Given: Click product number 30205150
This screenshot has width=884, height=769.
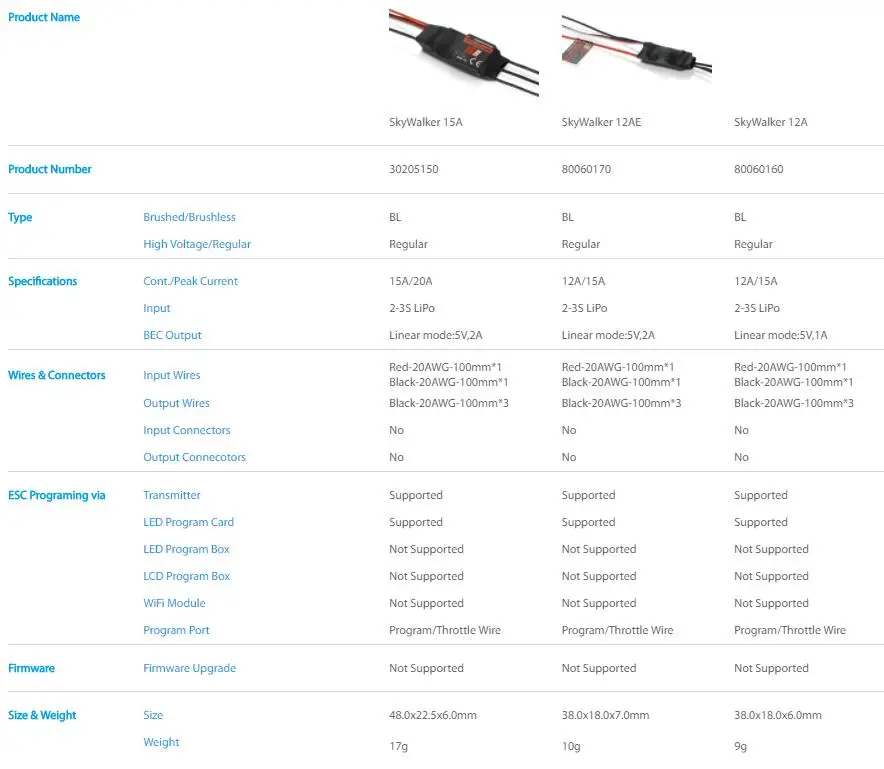Looking at the screenshot, I should click(x=414, y=169).
